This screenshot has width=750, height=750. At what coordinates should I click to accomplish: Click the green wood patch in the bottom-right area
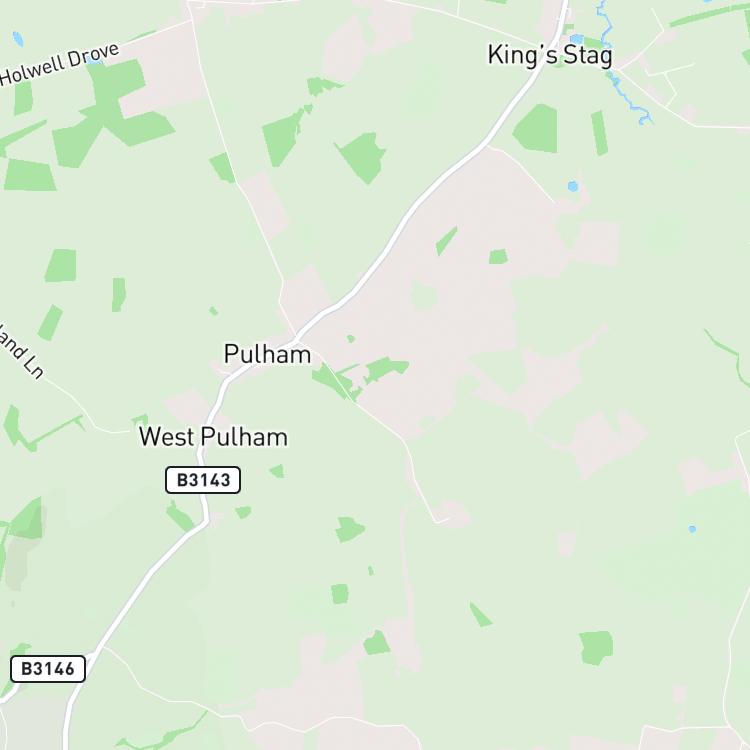coord(596,648)
